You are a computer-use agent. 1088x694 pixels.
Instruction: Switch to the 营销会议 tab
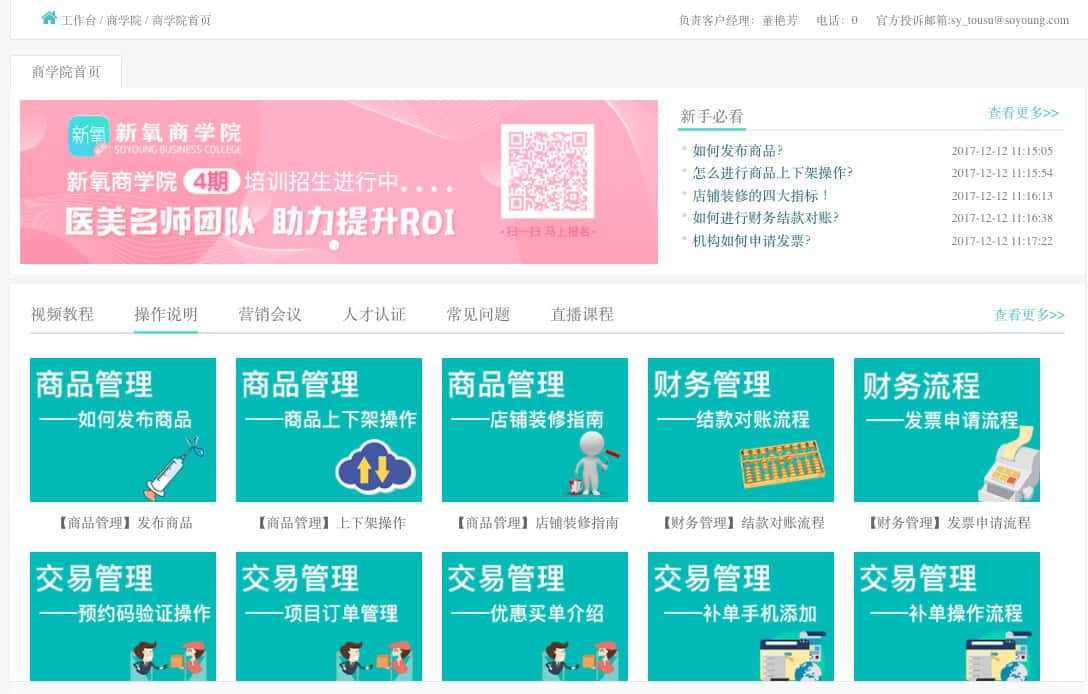270,314
